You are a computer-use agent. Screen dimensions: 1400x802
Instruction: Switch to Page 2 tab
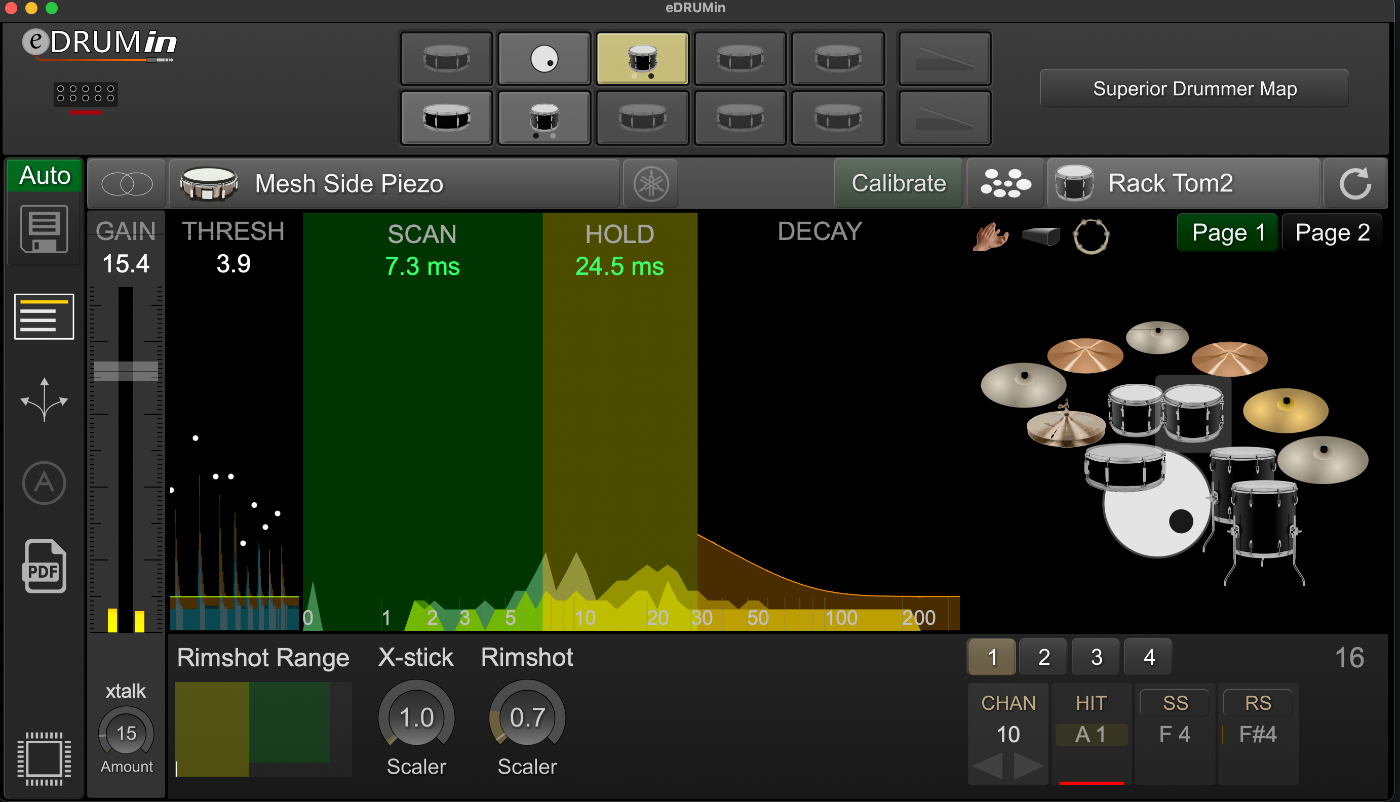pos(1332,234)
